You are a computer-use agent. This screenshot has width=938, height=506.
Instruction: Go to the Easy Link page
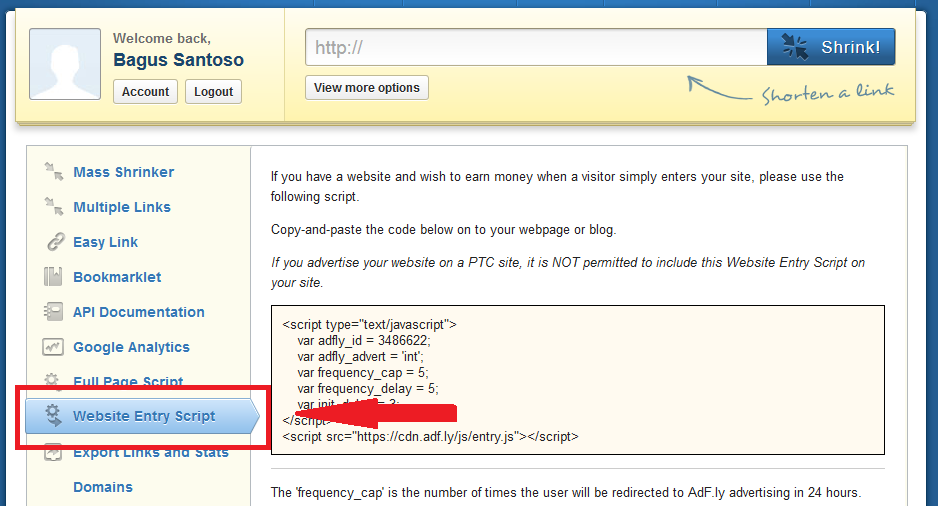(105, 242)
